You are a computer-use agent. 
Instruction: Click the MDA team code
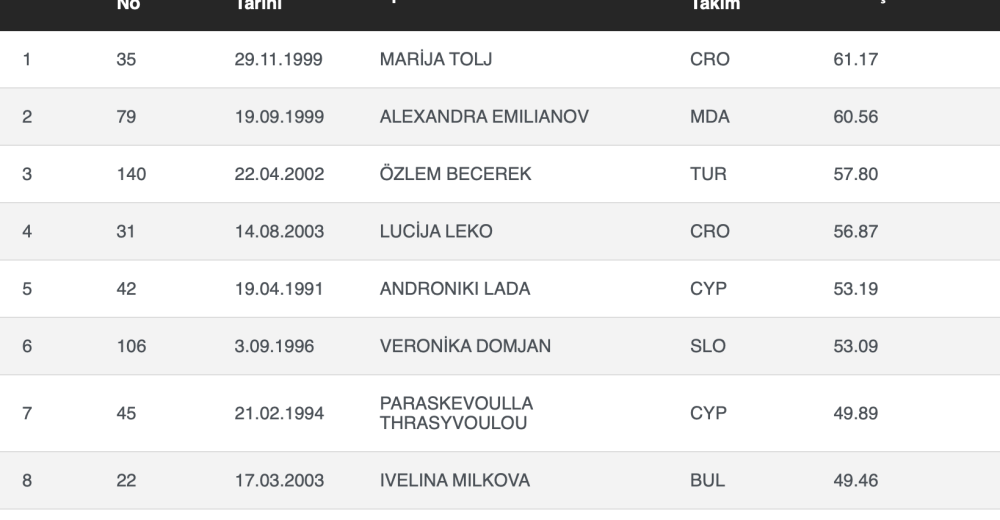[x=710, y=116]
